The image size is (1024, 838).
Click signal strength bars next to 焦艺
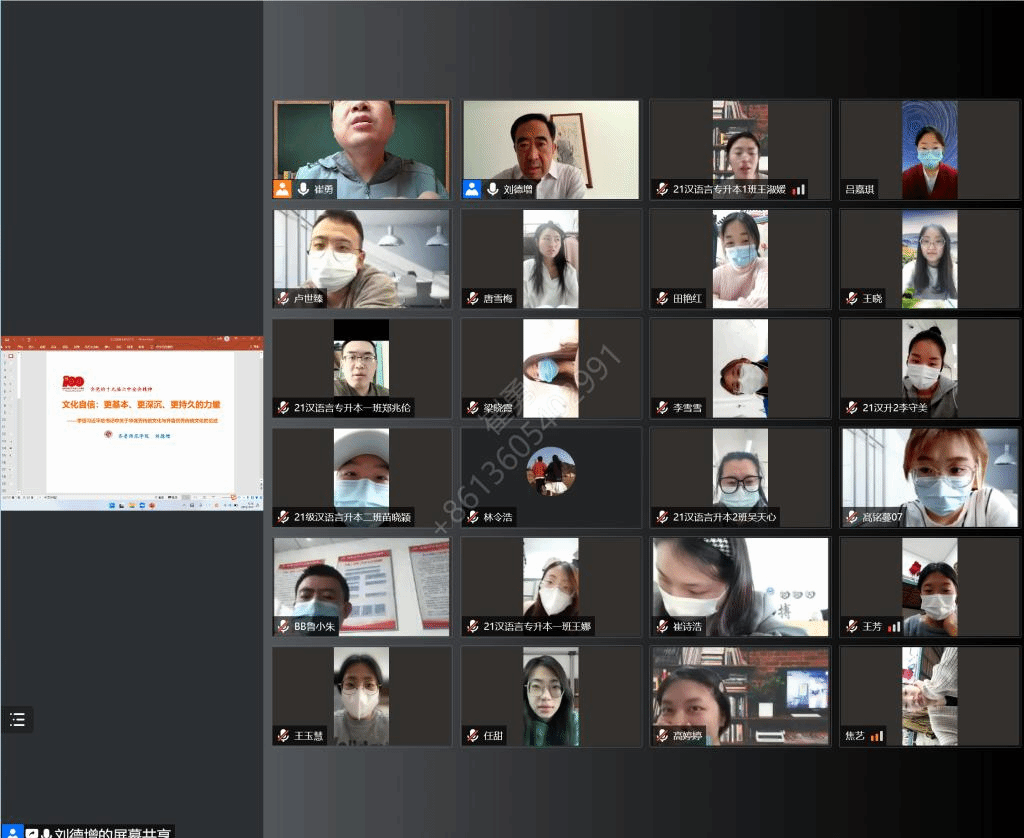[877, 736]
